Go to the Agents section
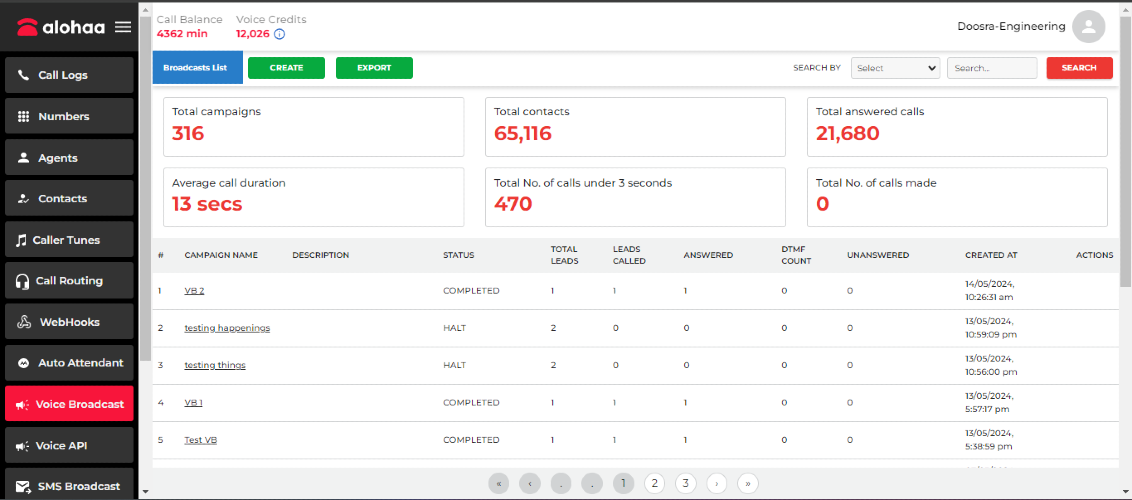 click(x=69, y=157)
